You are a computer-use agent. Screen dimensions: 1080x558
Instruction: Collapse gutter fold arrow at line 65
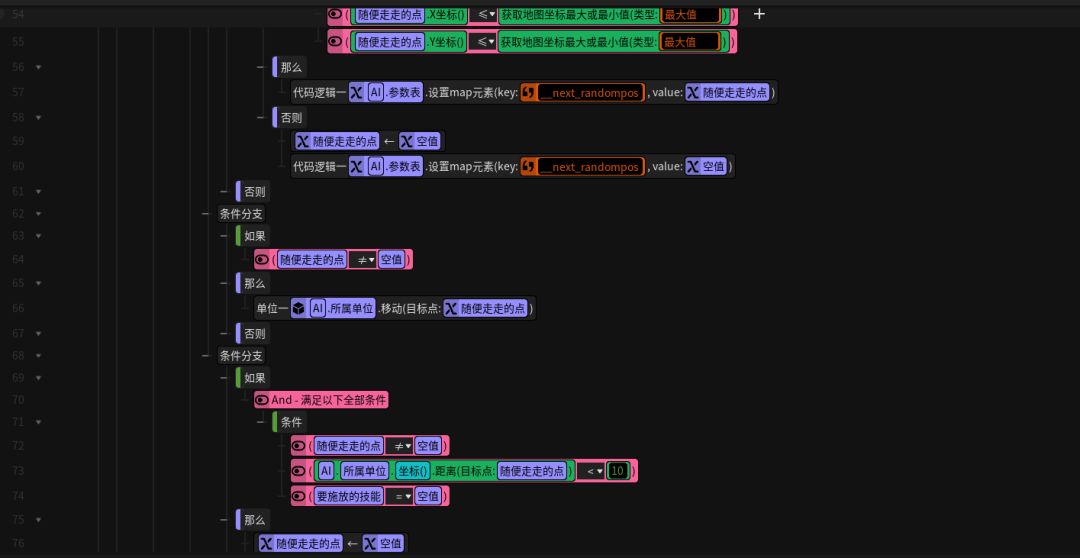[39, 283]
